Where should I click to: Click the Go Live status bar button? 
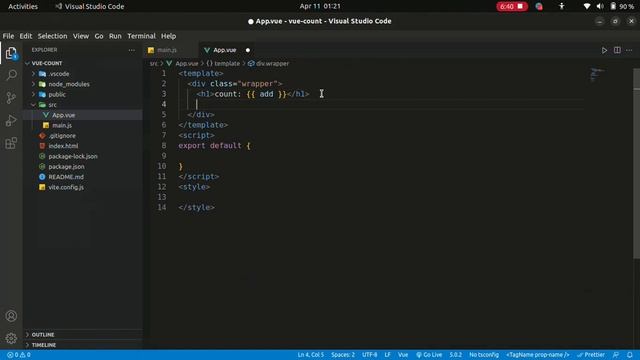(x=429, y=355)
